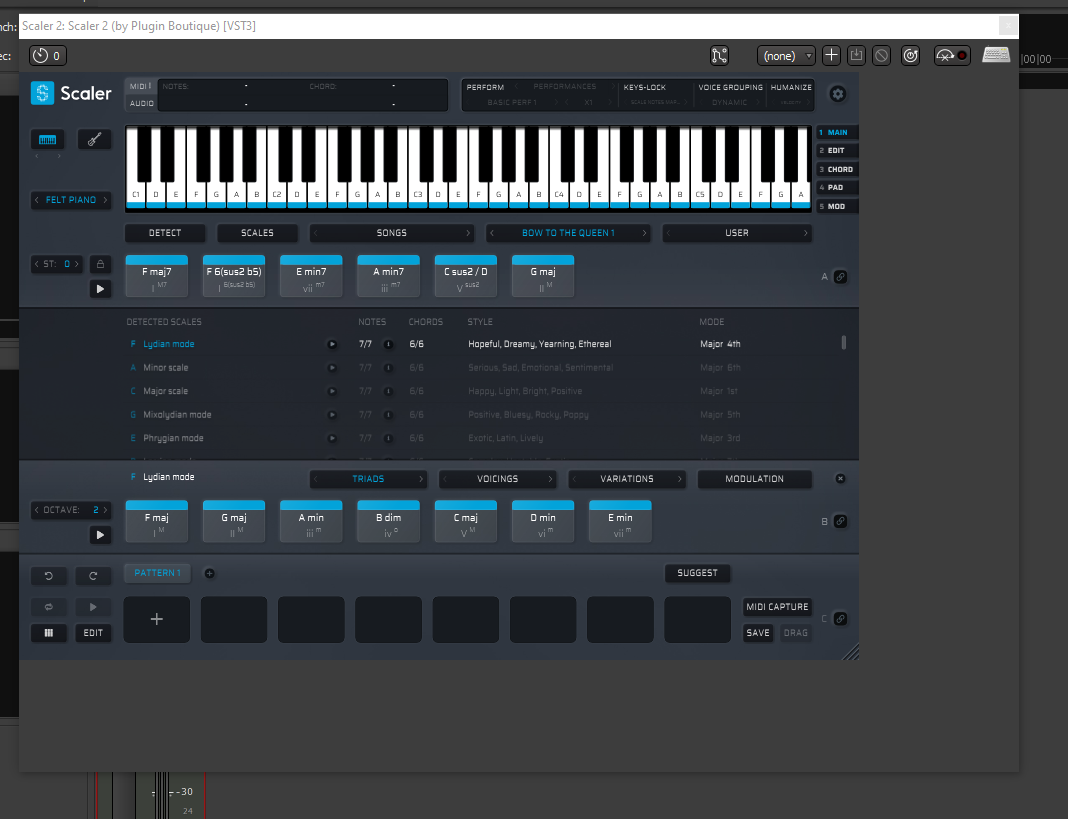Go to next Felt Piano sound
The width and height of the screenshot is (1068, 819).
coord(105,200)
